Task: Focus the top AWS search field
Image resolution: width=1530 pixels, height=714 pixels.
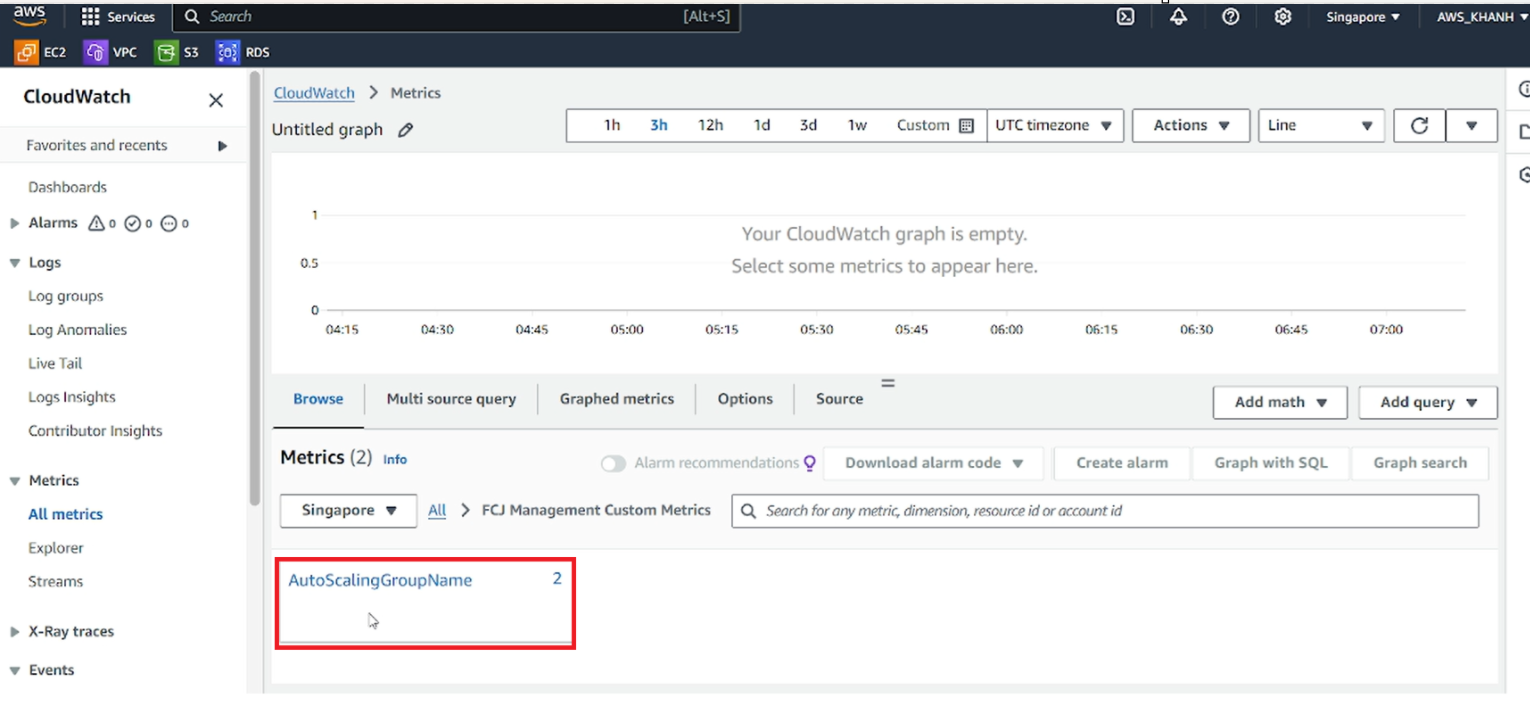Action: pos(456,17)
